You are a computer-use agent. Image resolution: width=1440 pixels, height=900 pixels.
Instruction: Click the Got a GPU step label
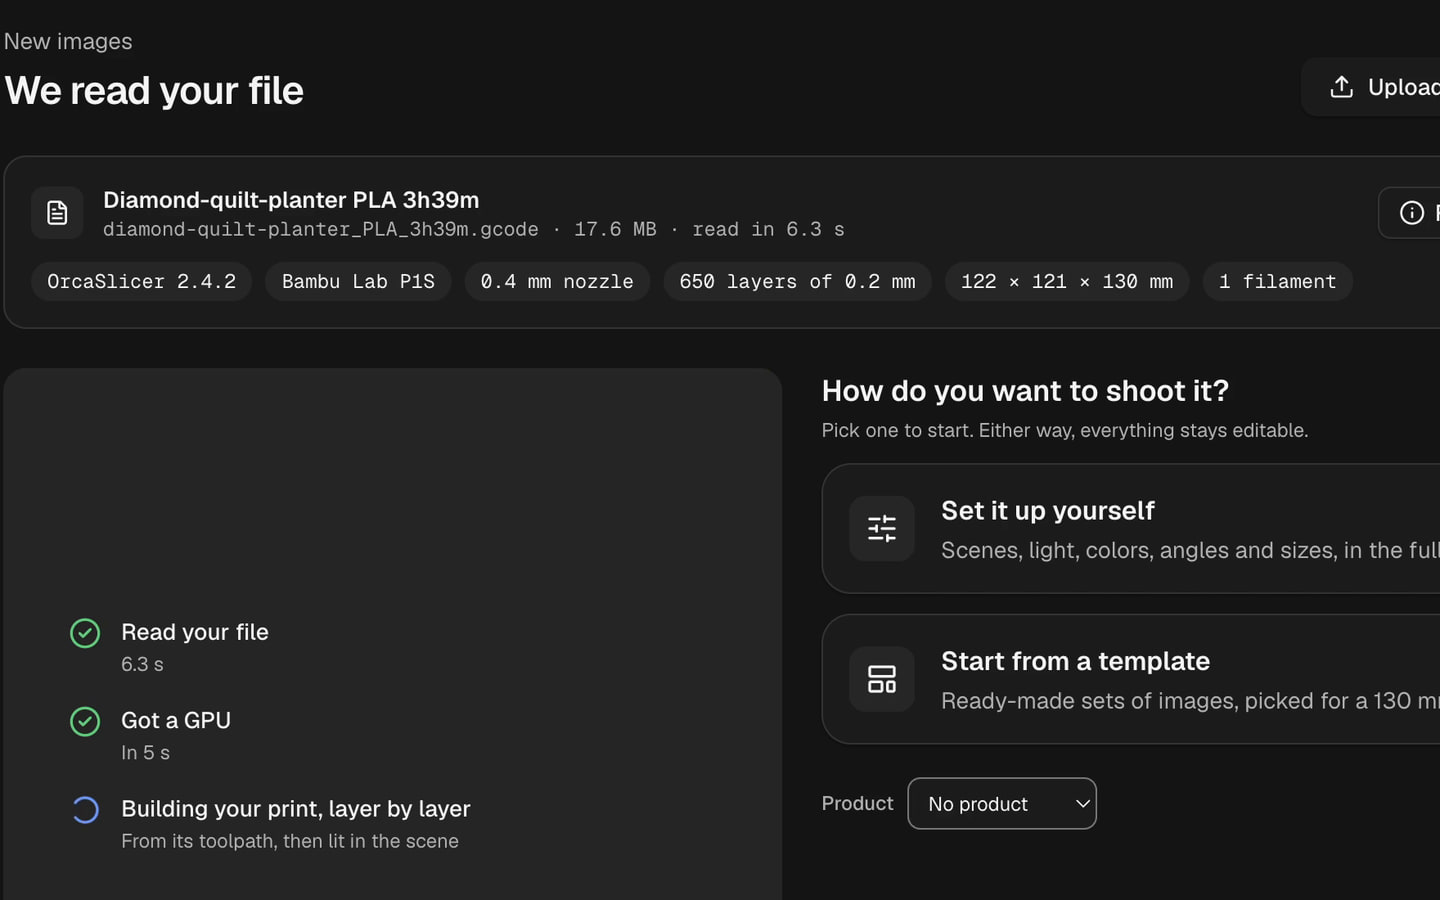pyautogui.click(x=176, y=720)
